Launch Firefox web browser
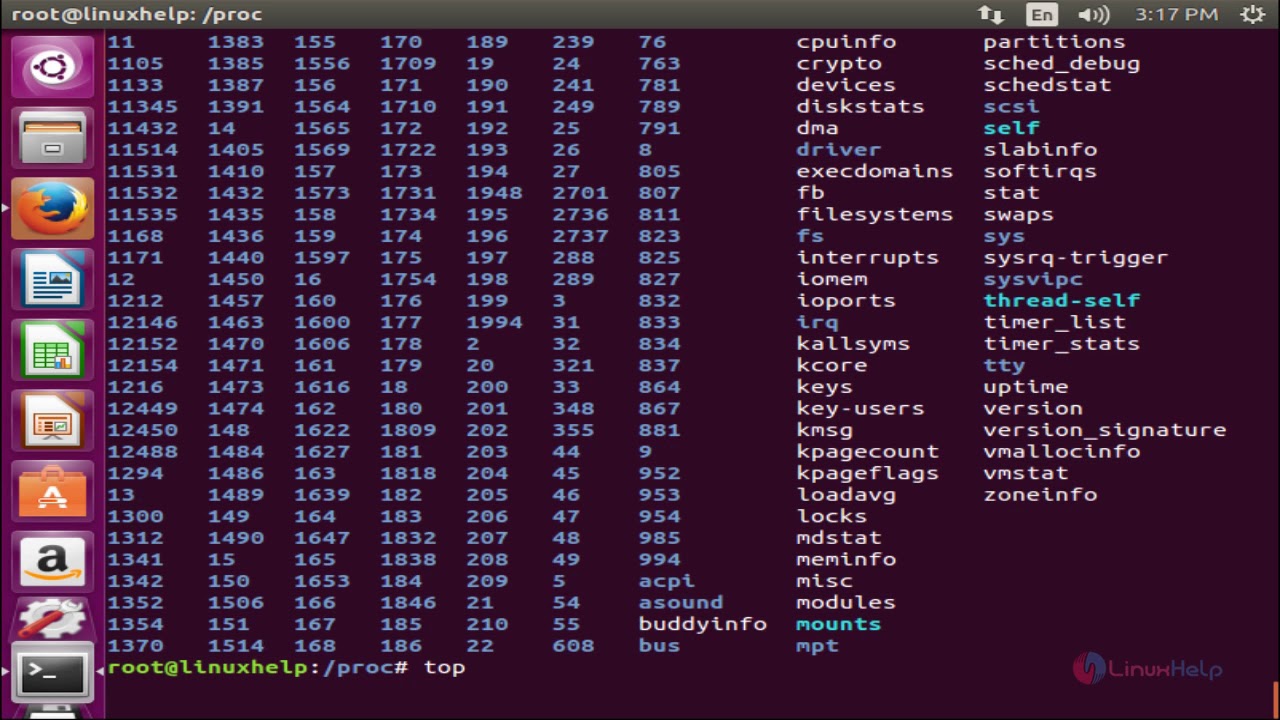This screenshot has width=1280, height=720. click(52, 208)
